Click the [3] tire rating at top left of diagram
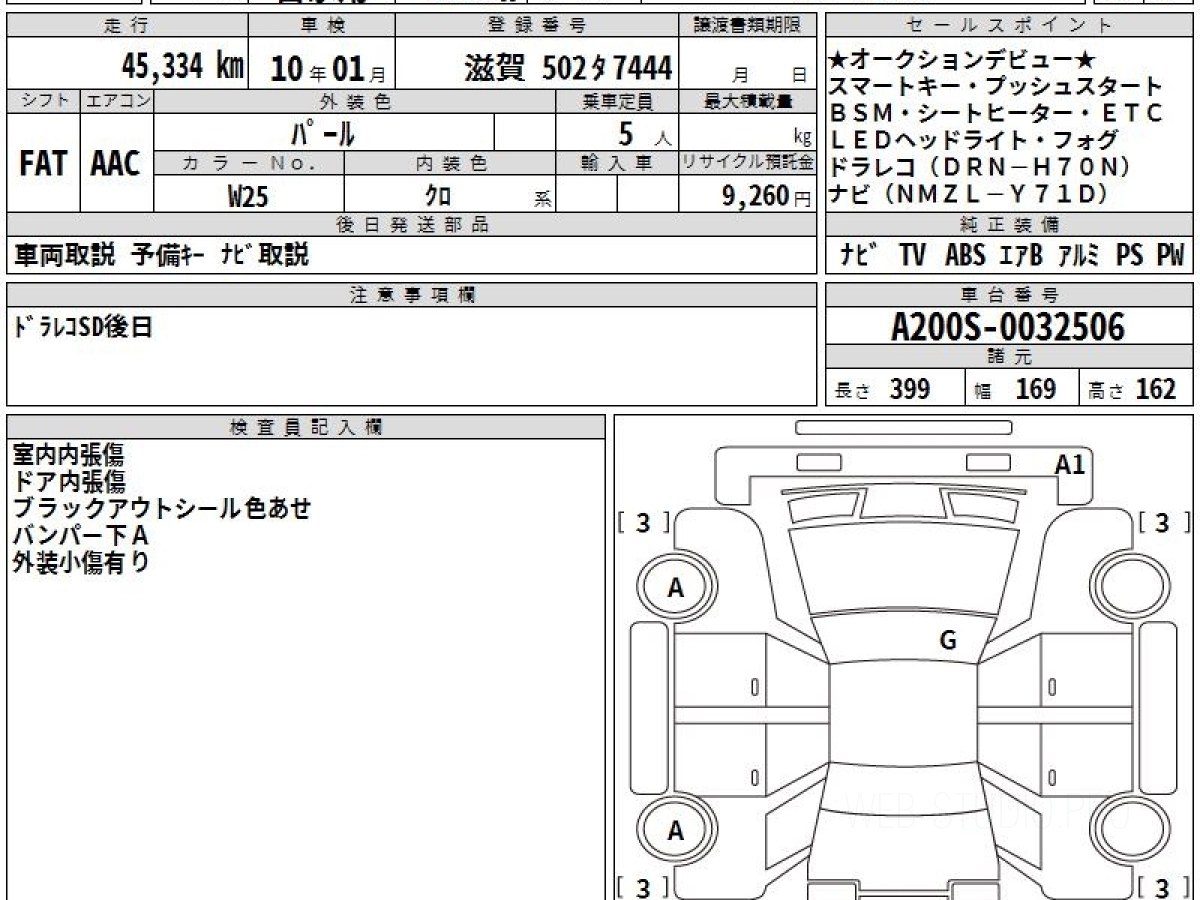The image size is (1200, 900). (x=643, y=522)
